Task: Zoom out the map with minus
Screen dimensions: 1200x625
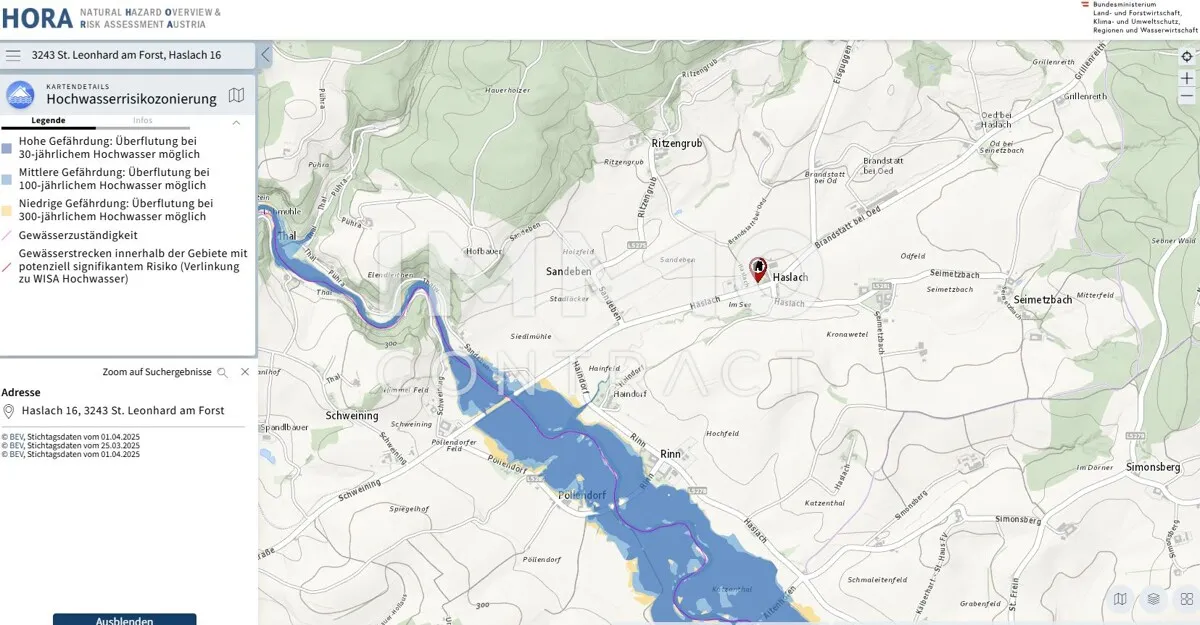Action: point(1187,96)
